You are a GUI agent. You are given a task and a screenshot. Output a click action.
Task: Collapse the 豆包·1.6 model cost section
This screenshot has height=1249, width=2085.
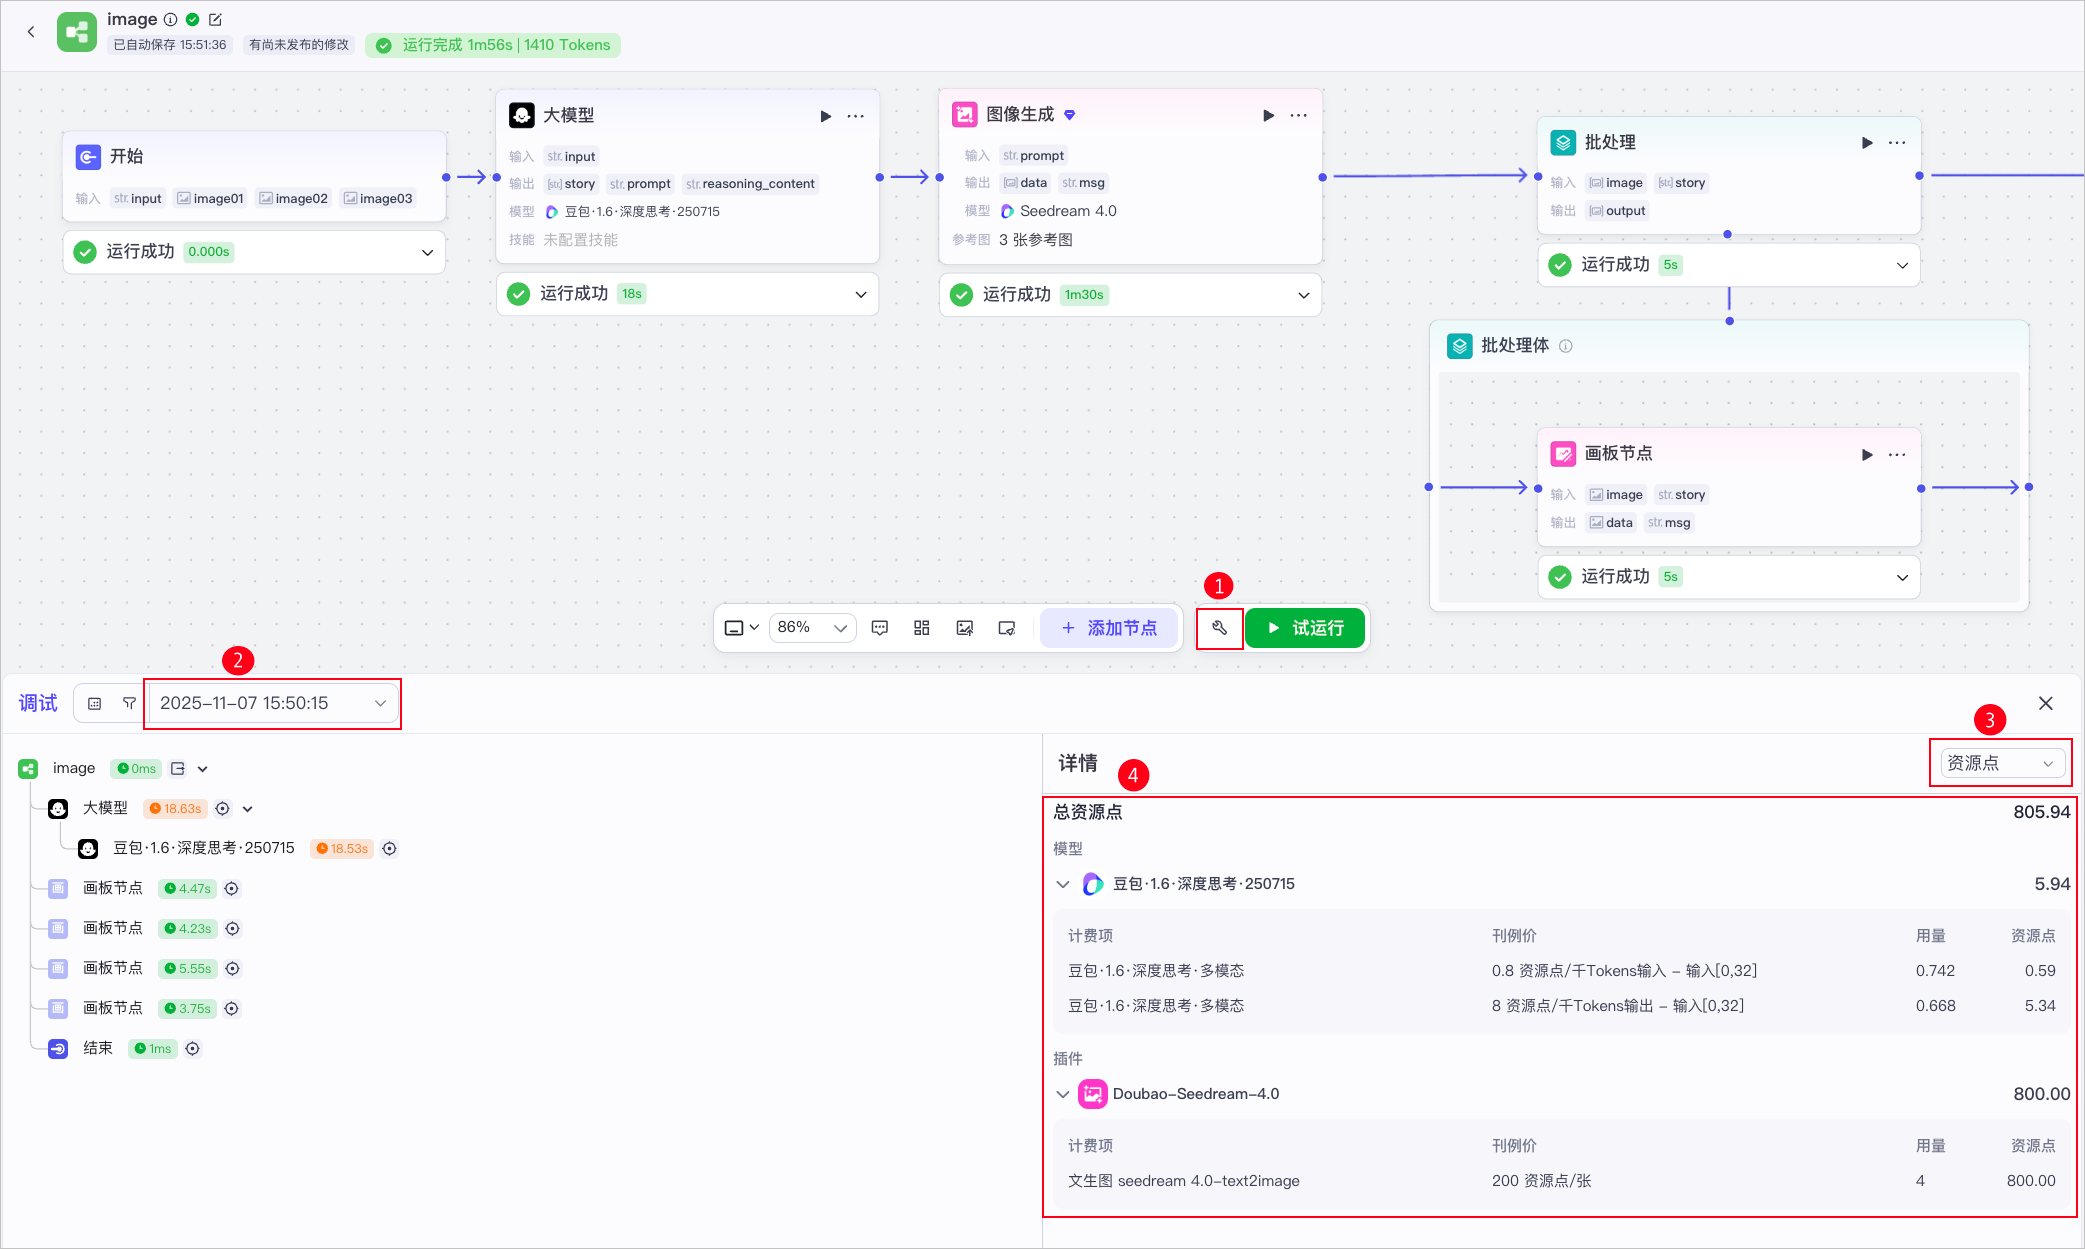1063,884
